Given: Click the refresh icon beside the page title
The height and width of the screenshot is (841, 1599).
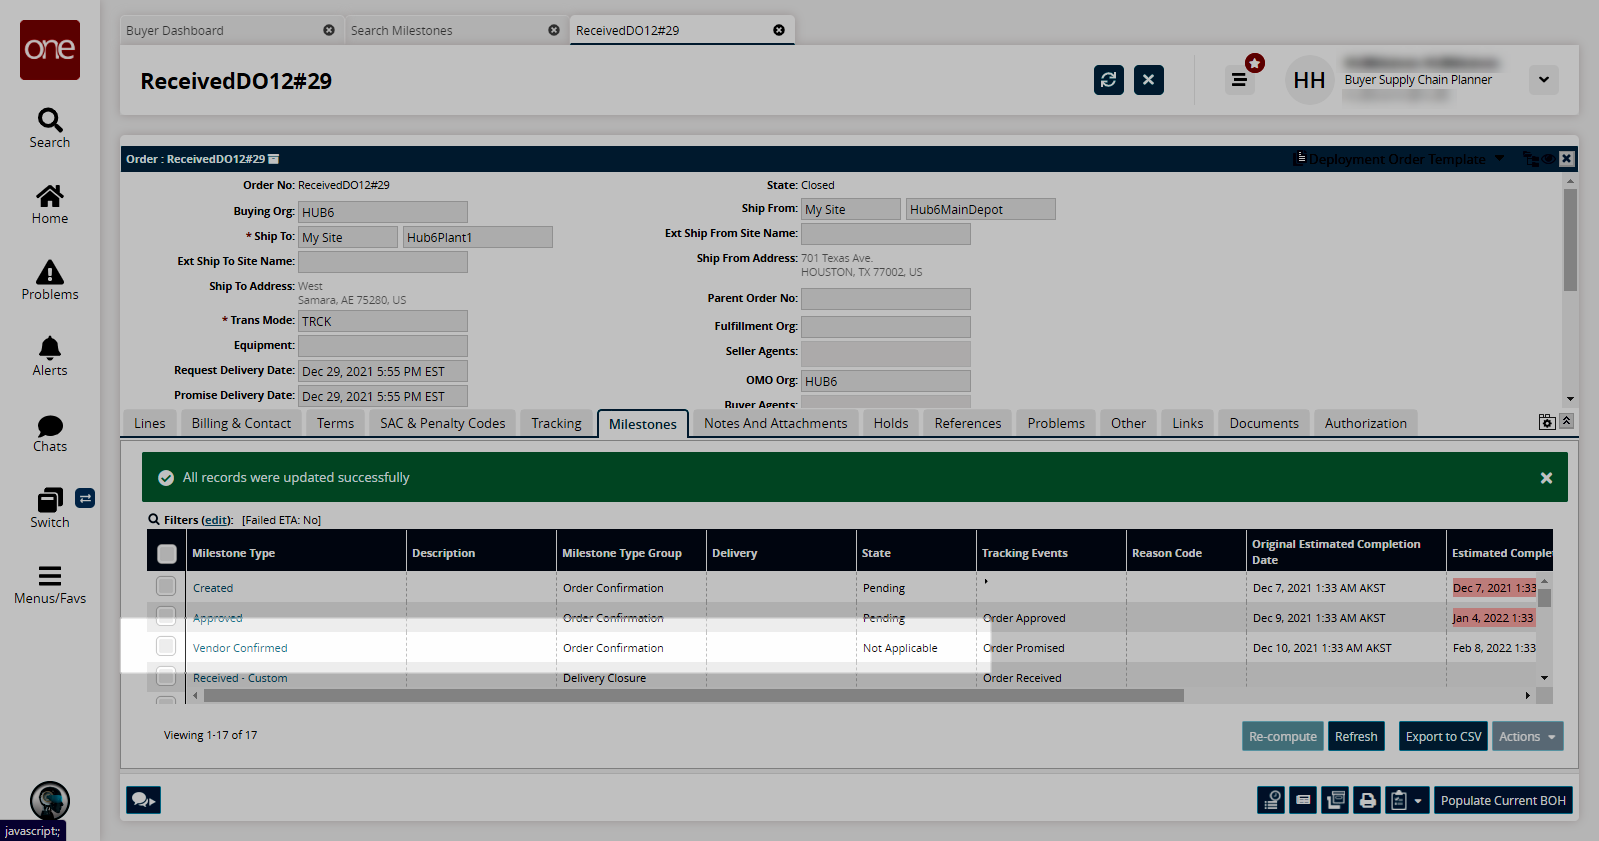Looking at the screenshot, I should point(1108,80).
